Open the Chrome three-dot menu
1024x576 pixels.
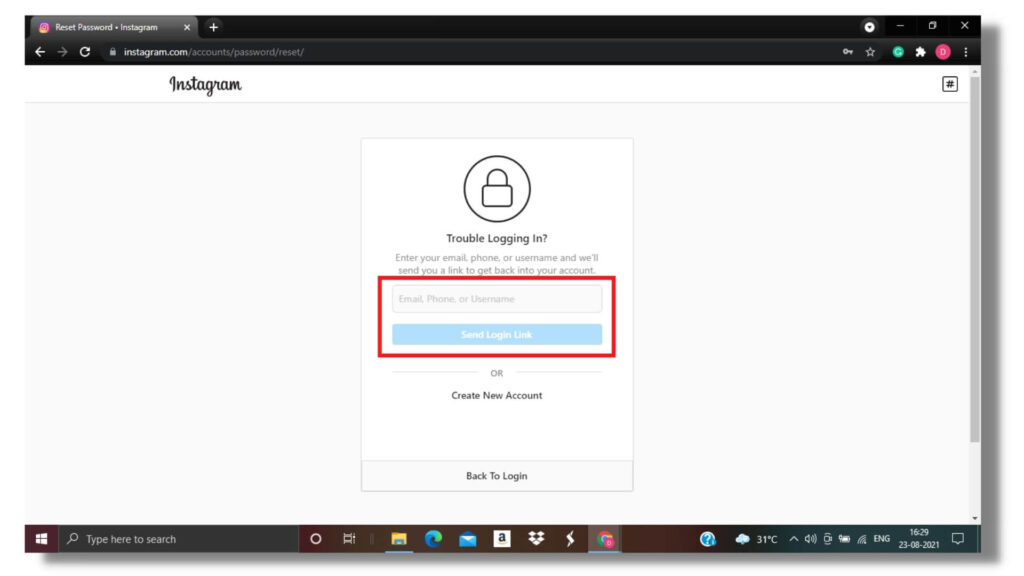coord(966,52)
